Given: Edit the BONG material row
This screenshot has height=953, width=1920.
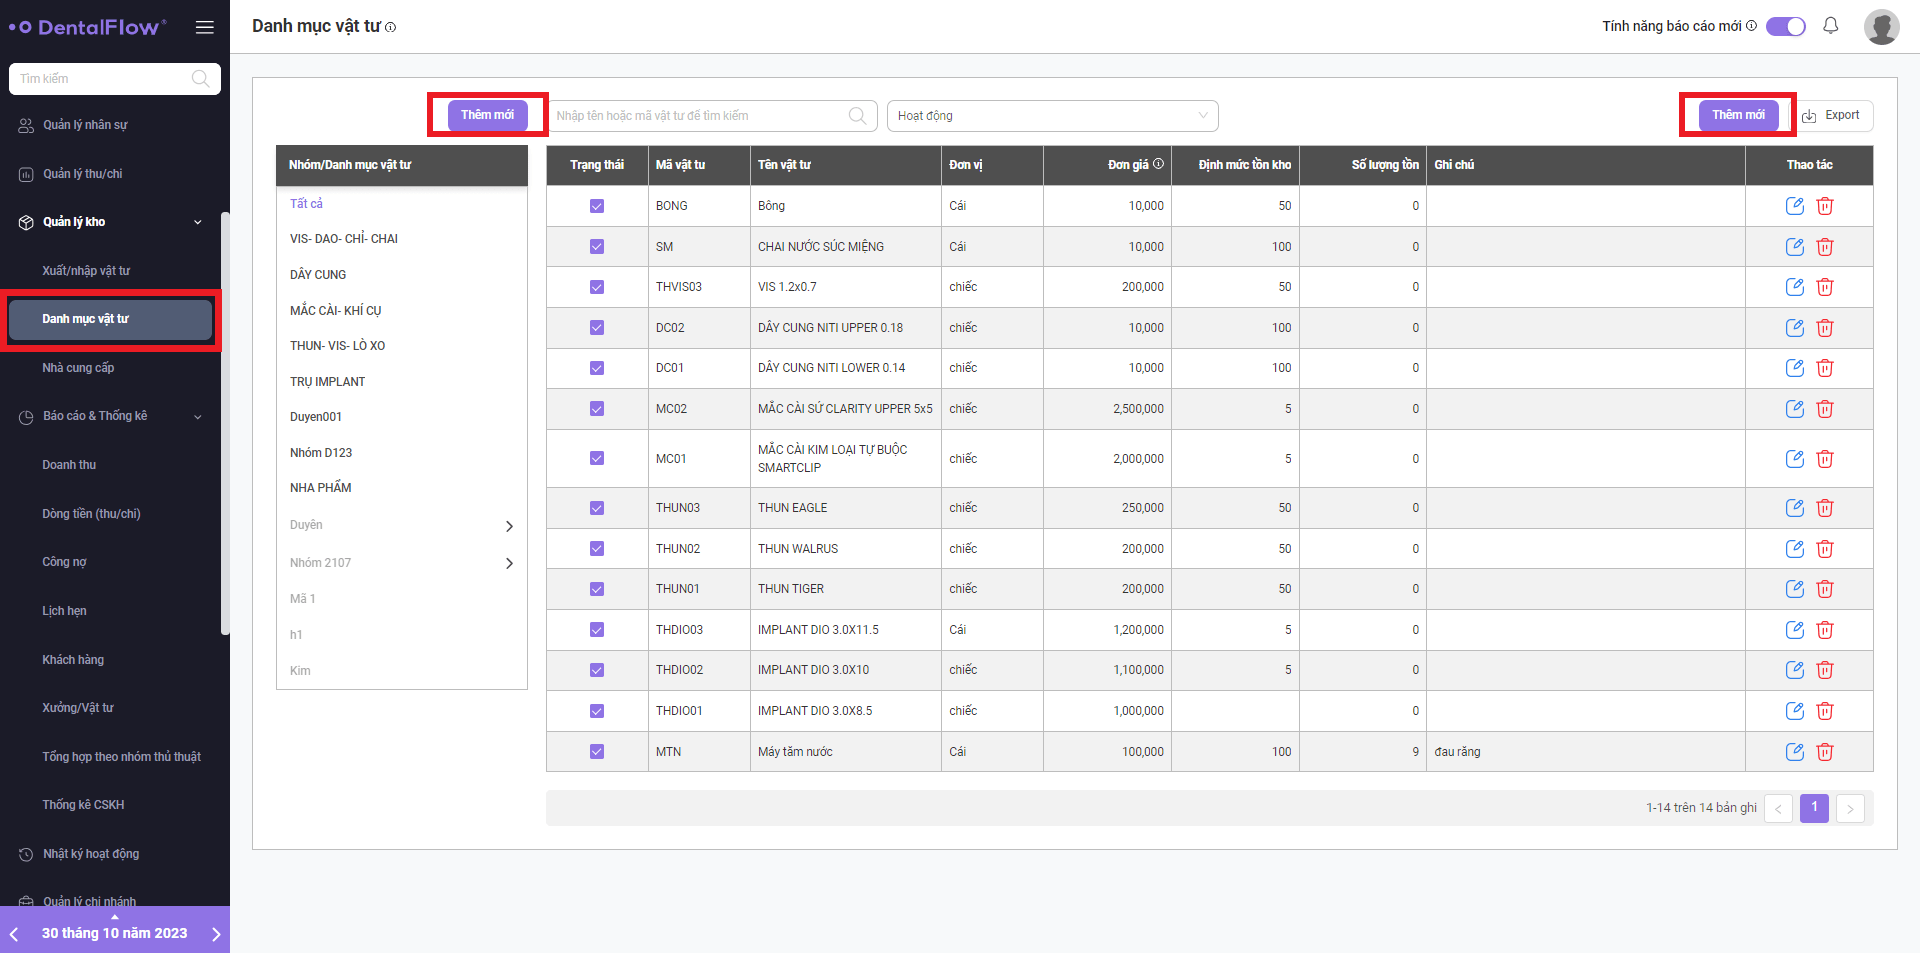Looking at the screenshot, I should pyautogui.click(x=1795, y=206).
